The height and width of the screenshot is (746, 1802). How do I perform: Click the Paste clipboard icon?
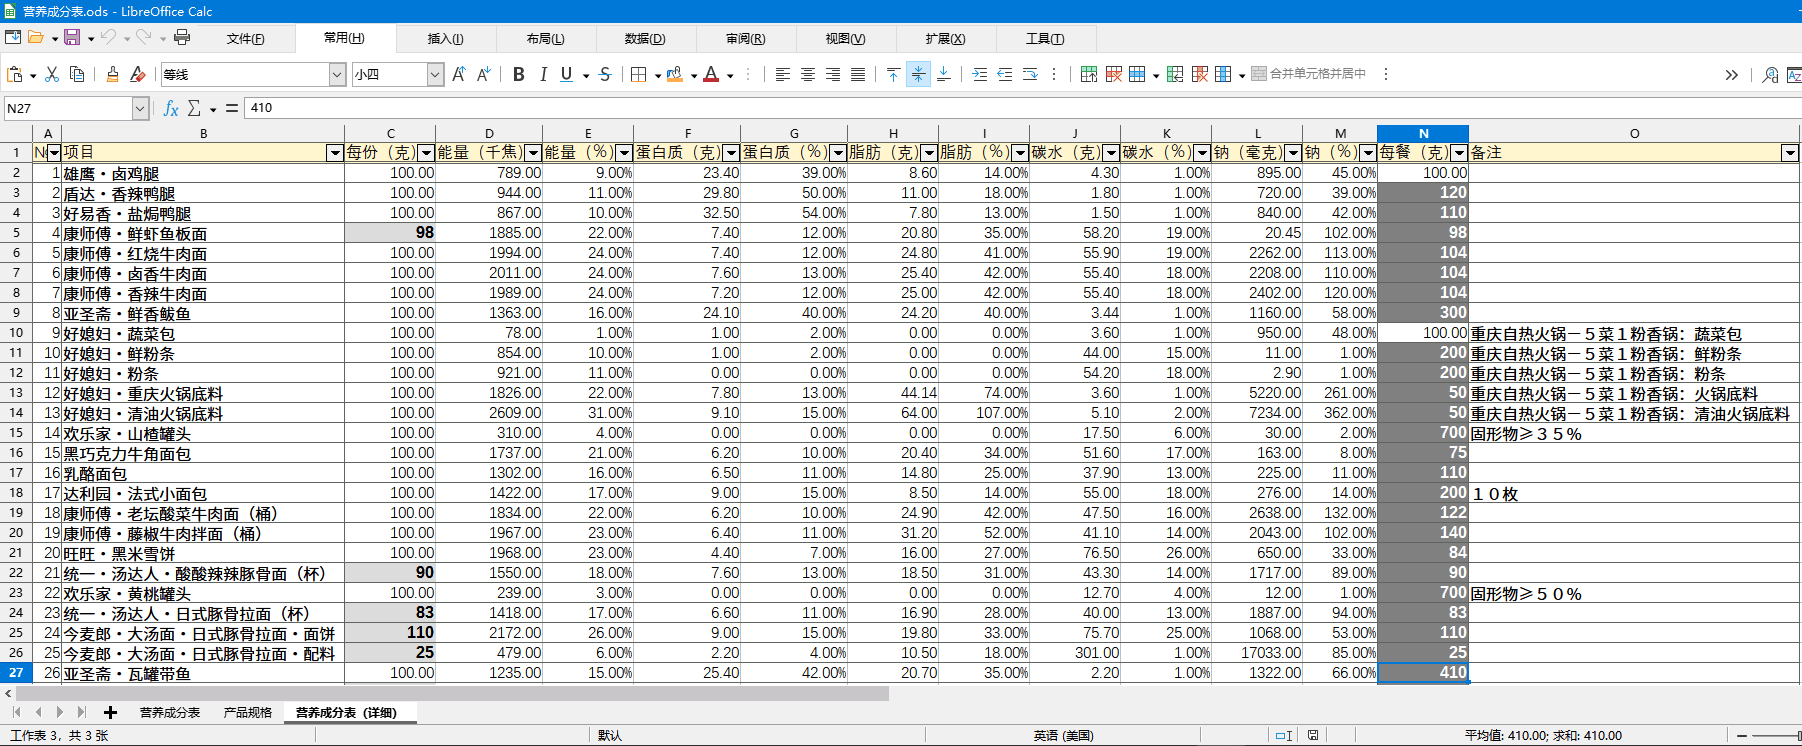[15, 74]
